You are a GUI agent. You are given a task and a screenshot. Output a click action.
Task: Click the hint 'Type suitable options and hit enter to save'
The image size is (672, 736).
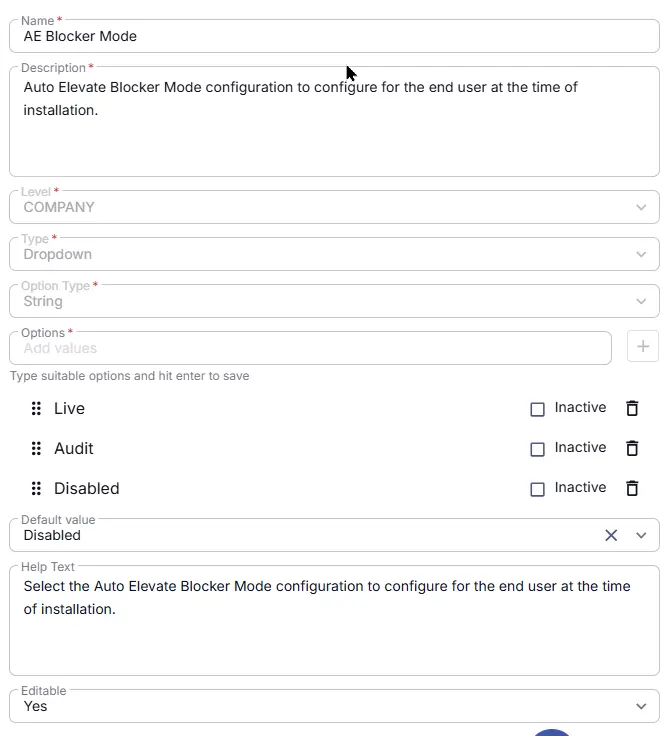pos(130,376)
